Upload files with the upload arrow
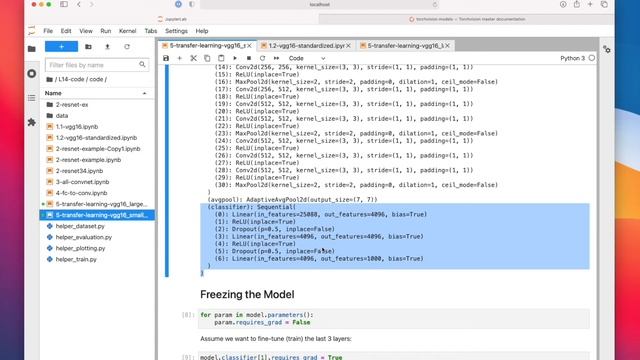The image size is (640, 360). pos(107,47)
